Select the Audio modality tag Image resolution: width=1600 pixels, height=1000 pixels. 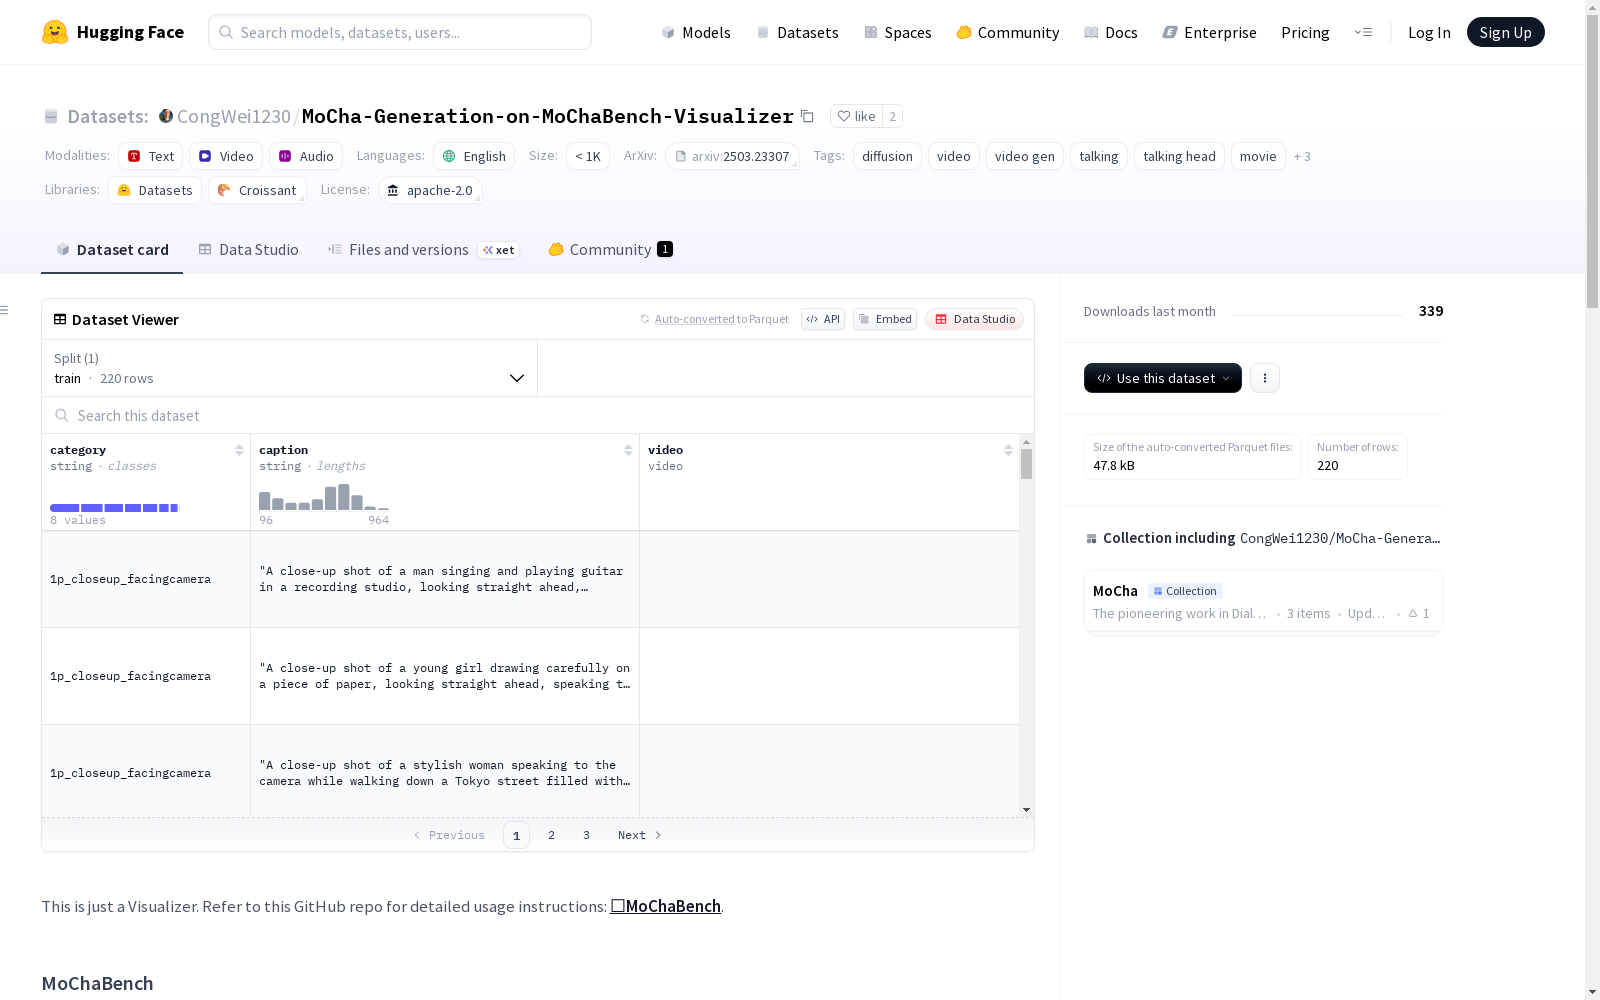[x=306, y=156]
